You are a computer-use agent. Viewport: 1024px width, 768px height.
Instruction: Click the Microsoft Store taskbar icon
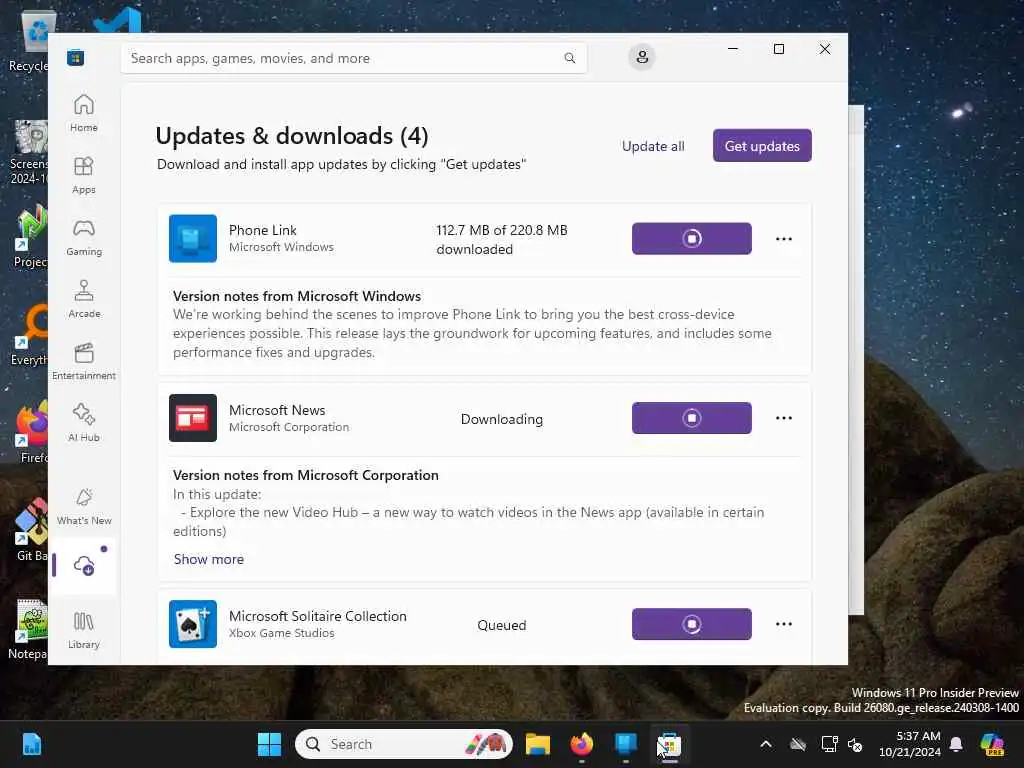[669, 744]
